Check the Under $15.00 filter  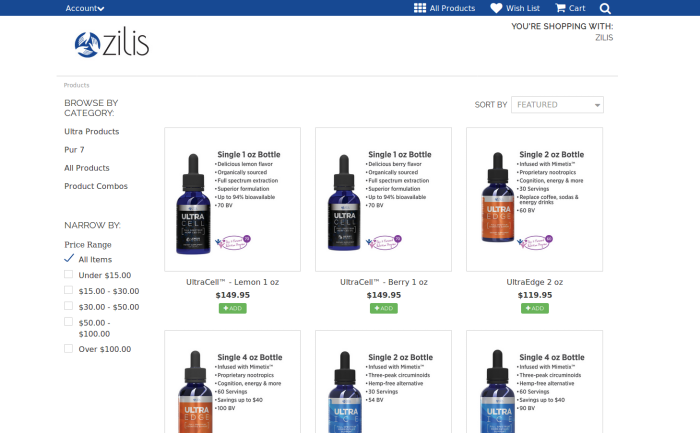[x=68, y=274]
